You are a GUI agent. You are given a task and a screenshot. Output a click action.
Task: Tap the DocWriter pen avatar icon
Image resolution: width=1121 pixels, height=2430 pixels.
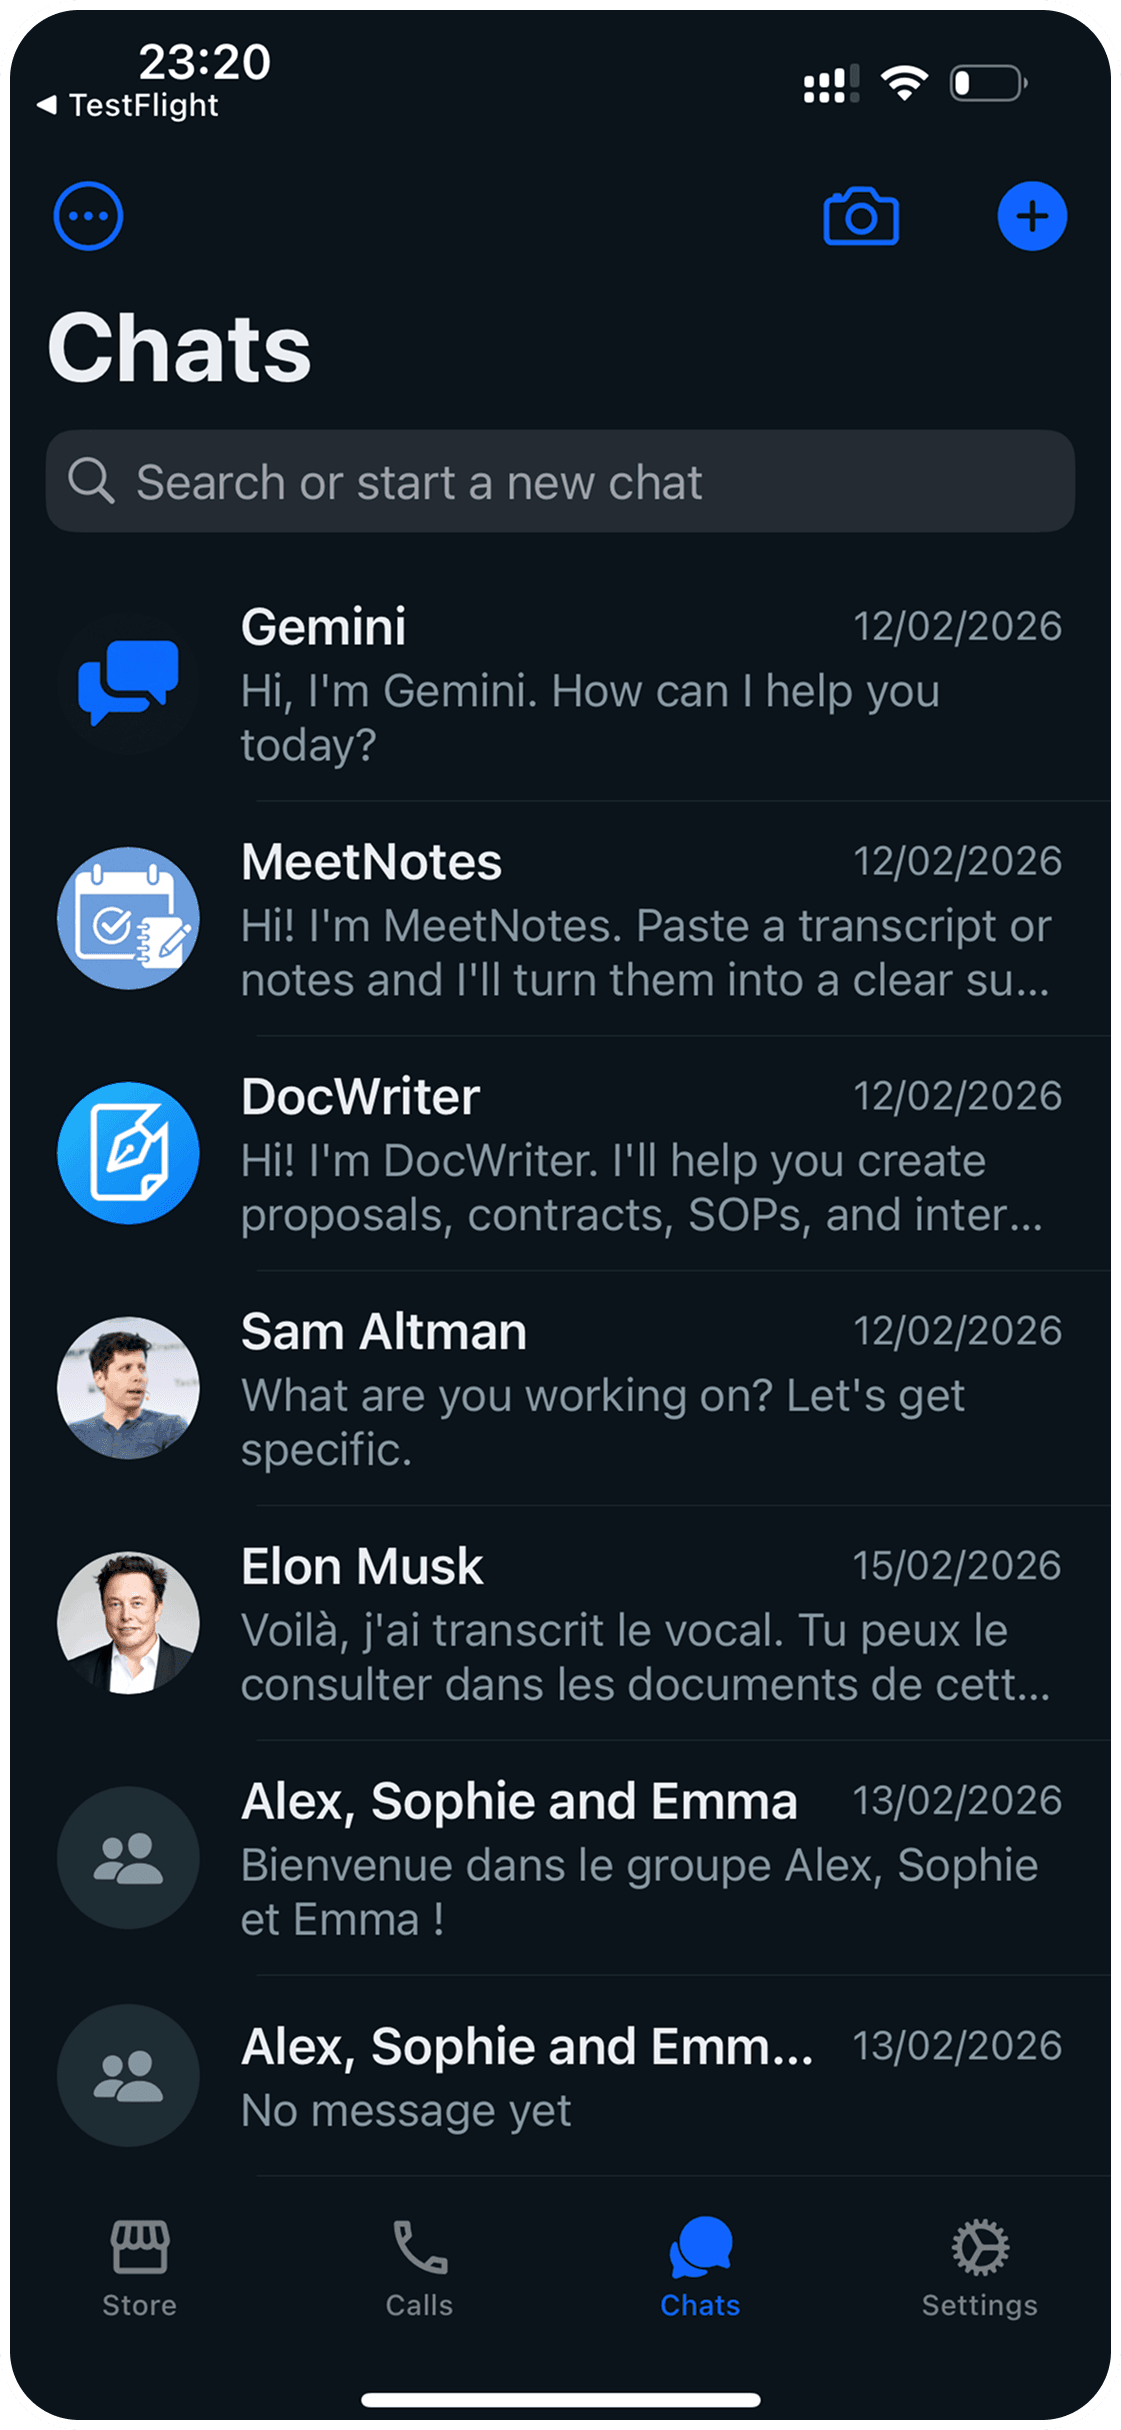(x=128, y=1153)
